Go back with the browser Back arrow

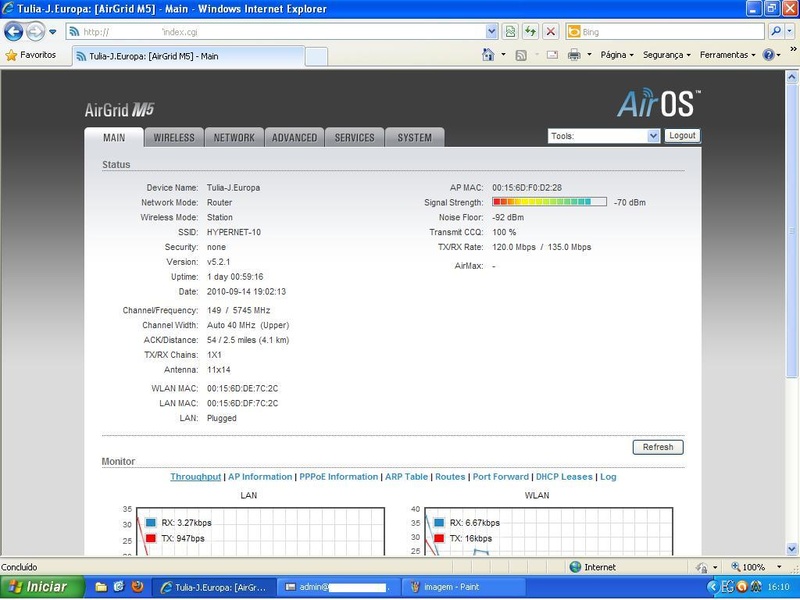pos(13,32)
